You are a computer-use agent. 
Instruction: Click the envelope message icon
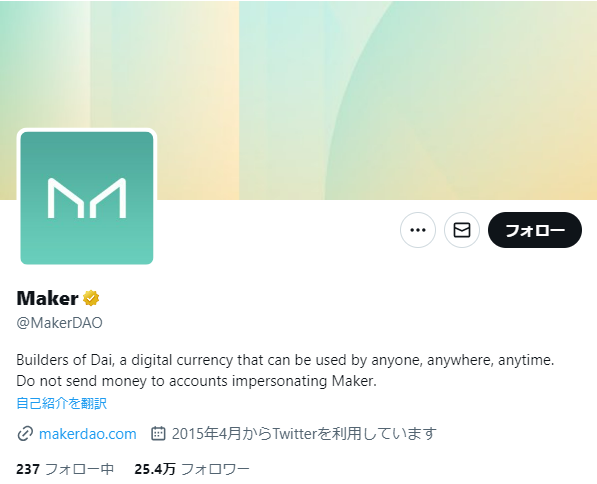462,230
